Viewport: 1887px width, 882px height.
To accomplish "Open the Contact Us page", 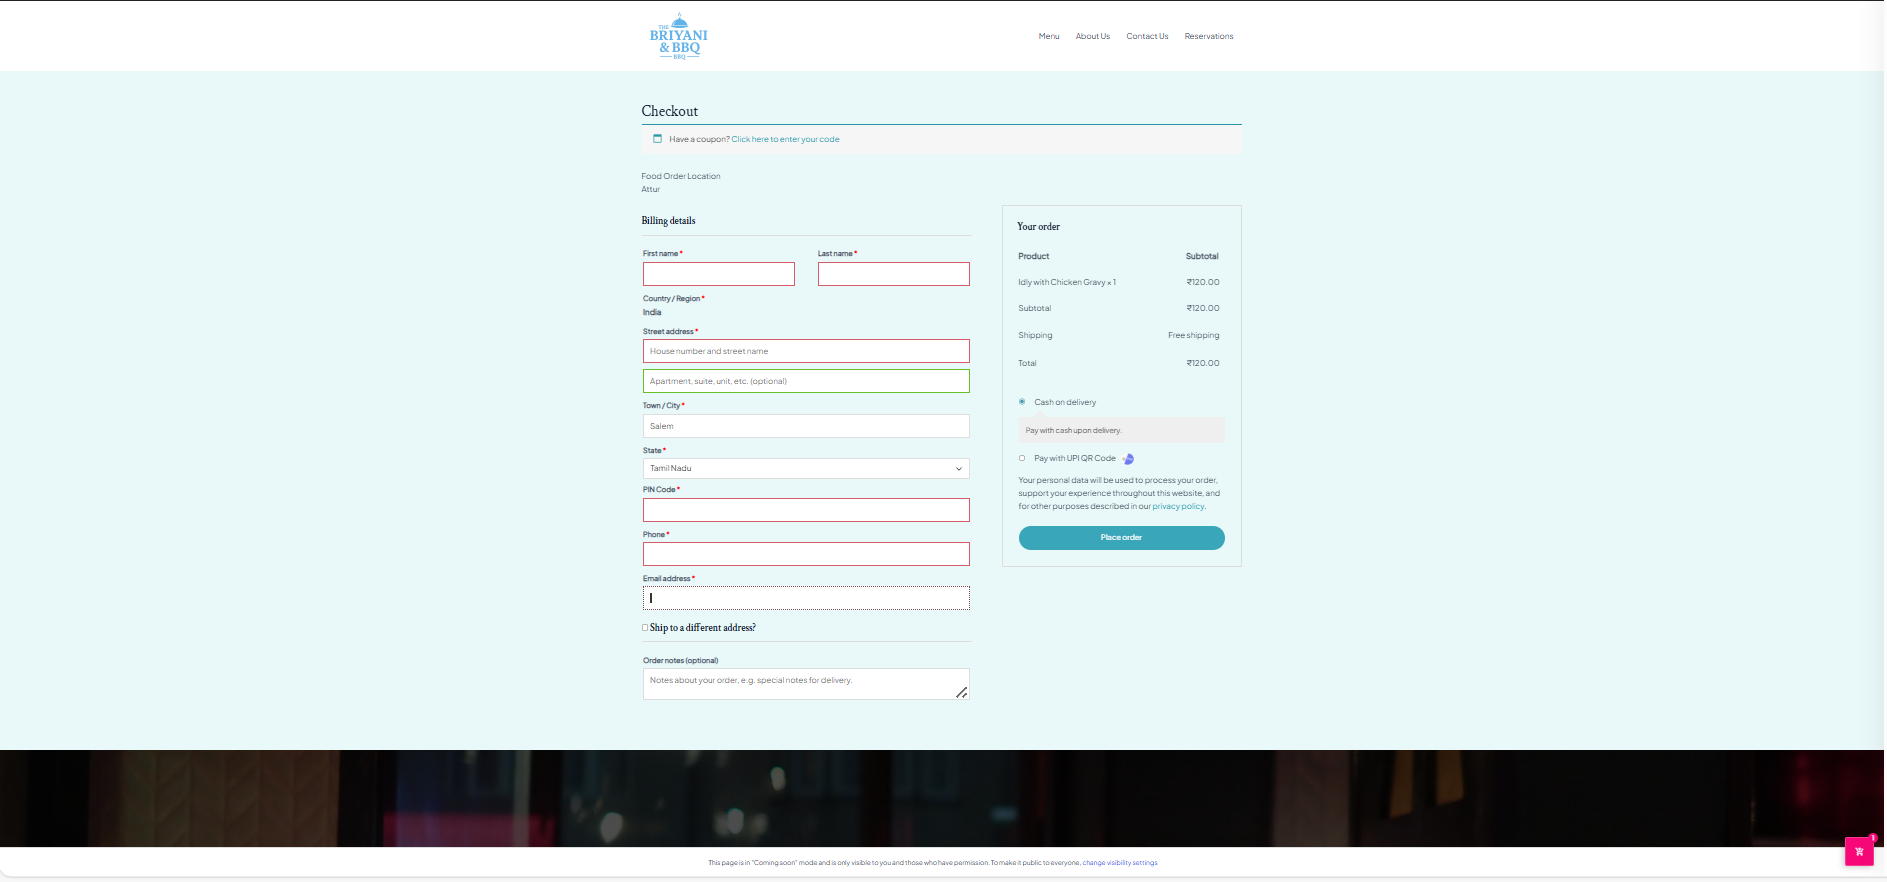I will pos(1146,37).
